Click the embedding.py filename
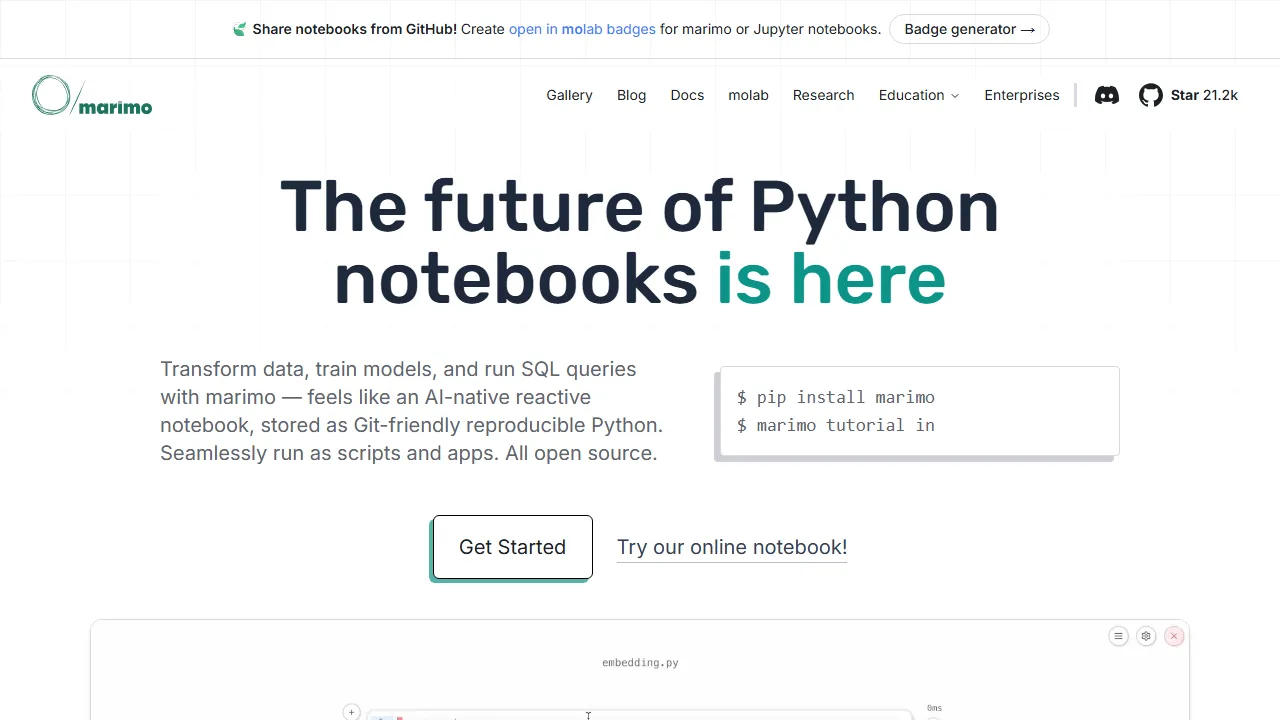The height and width of the screenshot is (720, 1280). [x=640, y=662]
